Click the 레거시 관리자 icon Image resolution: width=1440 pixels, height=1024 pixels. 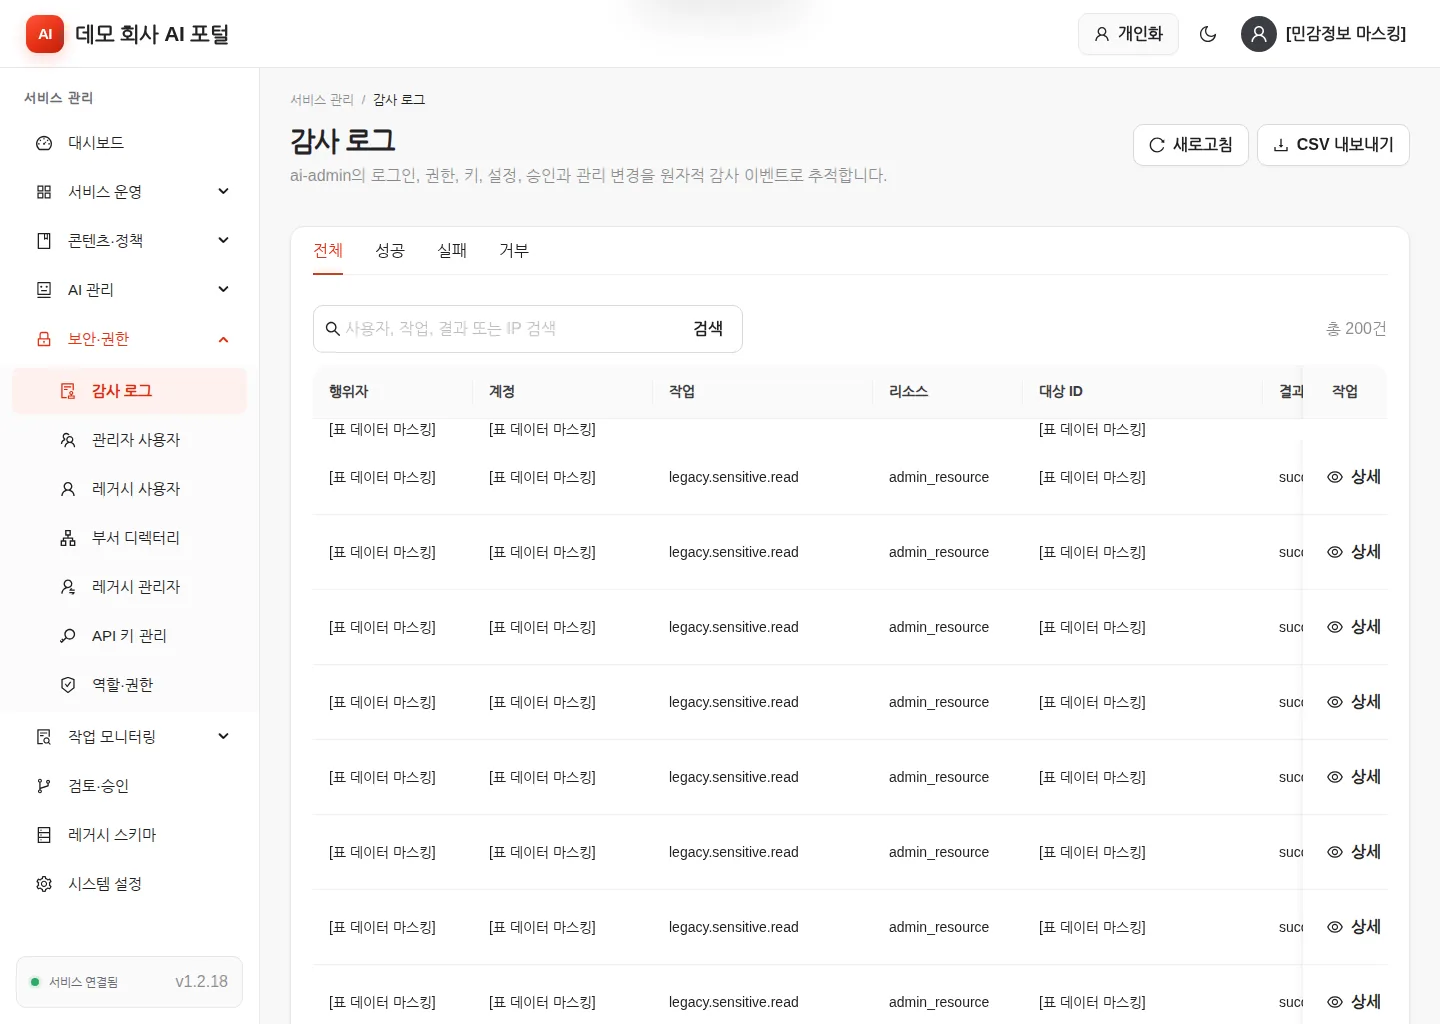[x=68, y=587]
